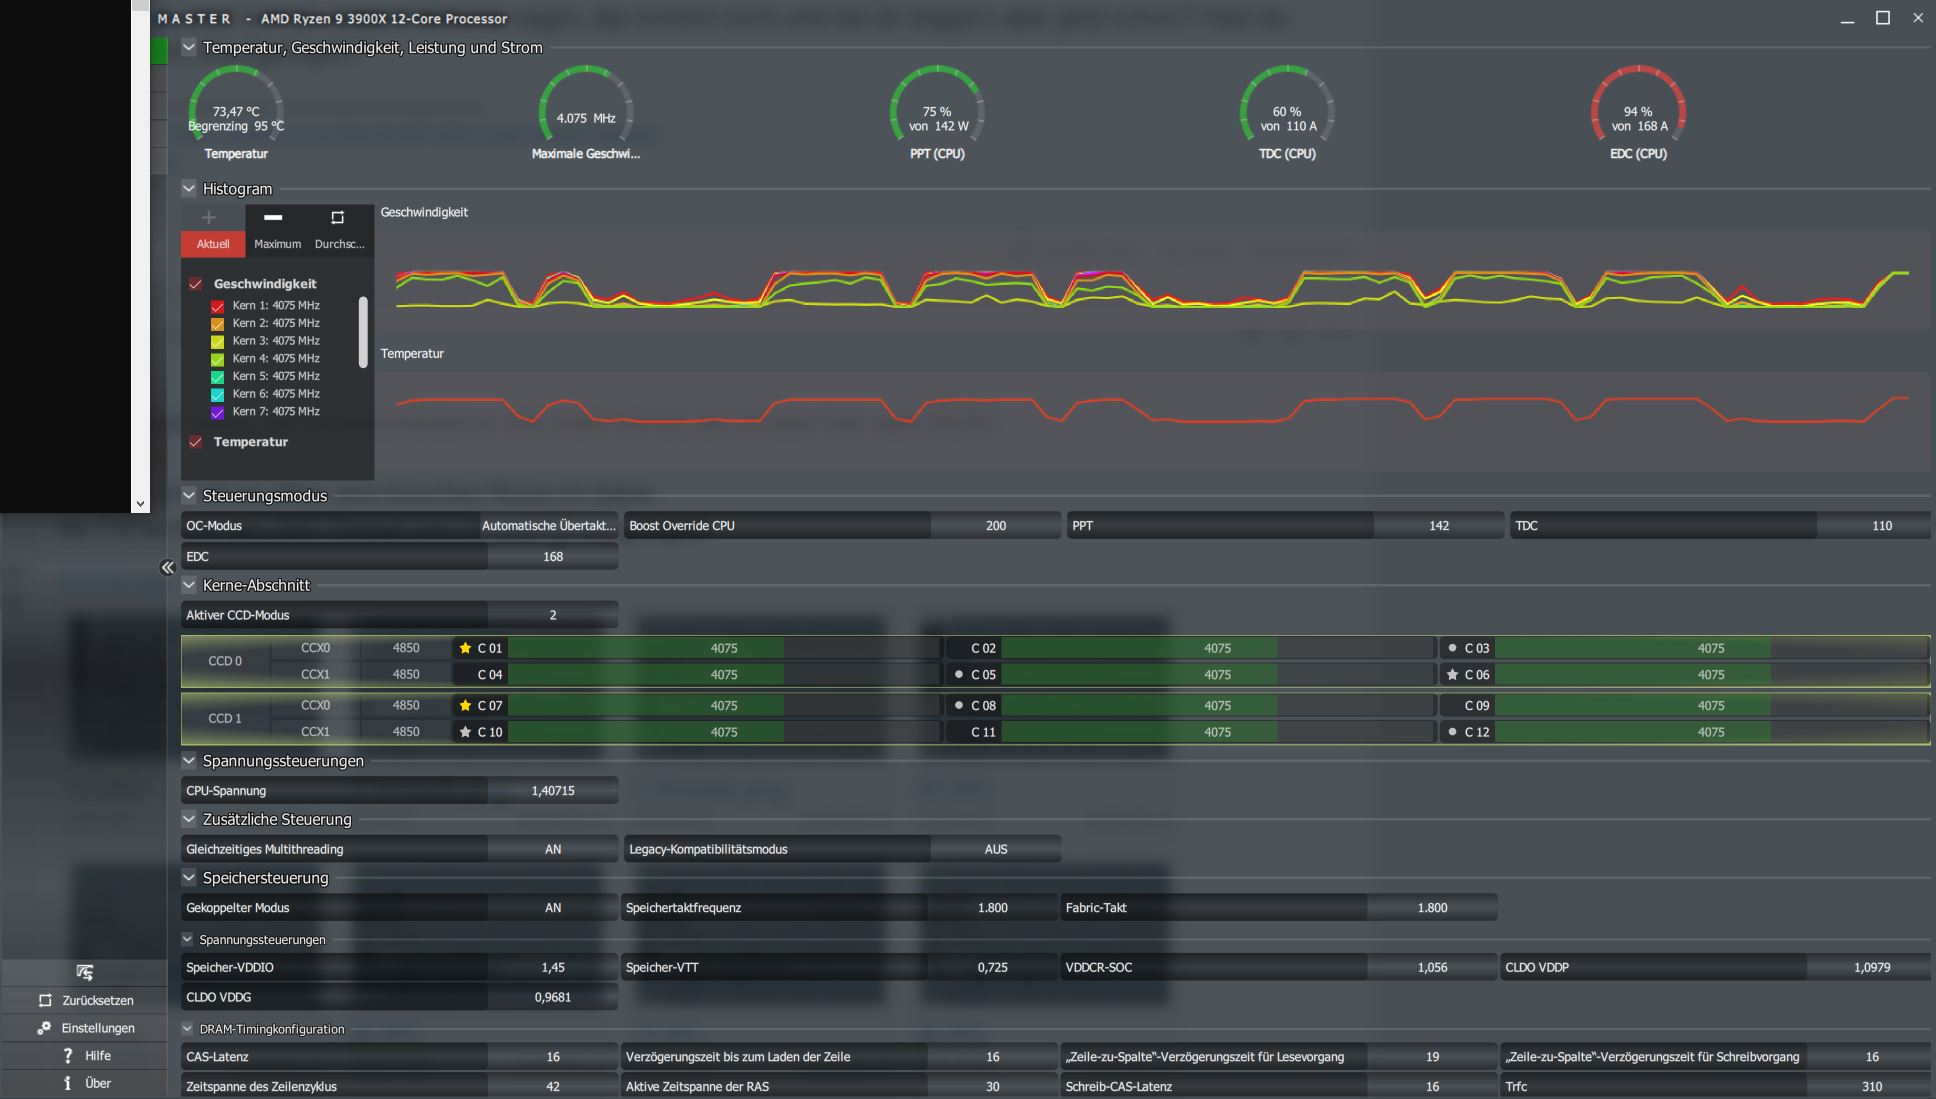Viewport: 1936px width, 1099px height.
Task: Click the Zurücksetzen button label
Action: pyautogui.click(x=98, y=1000)
